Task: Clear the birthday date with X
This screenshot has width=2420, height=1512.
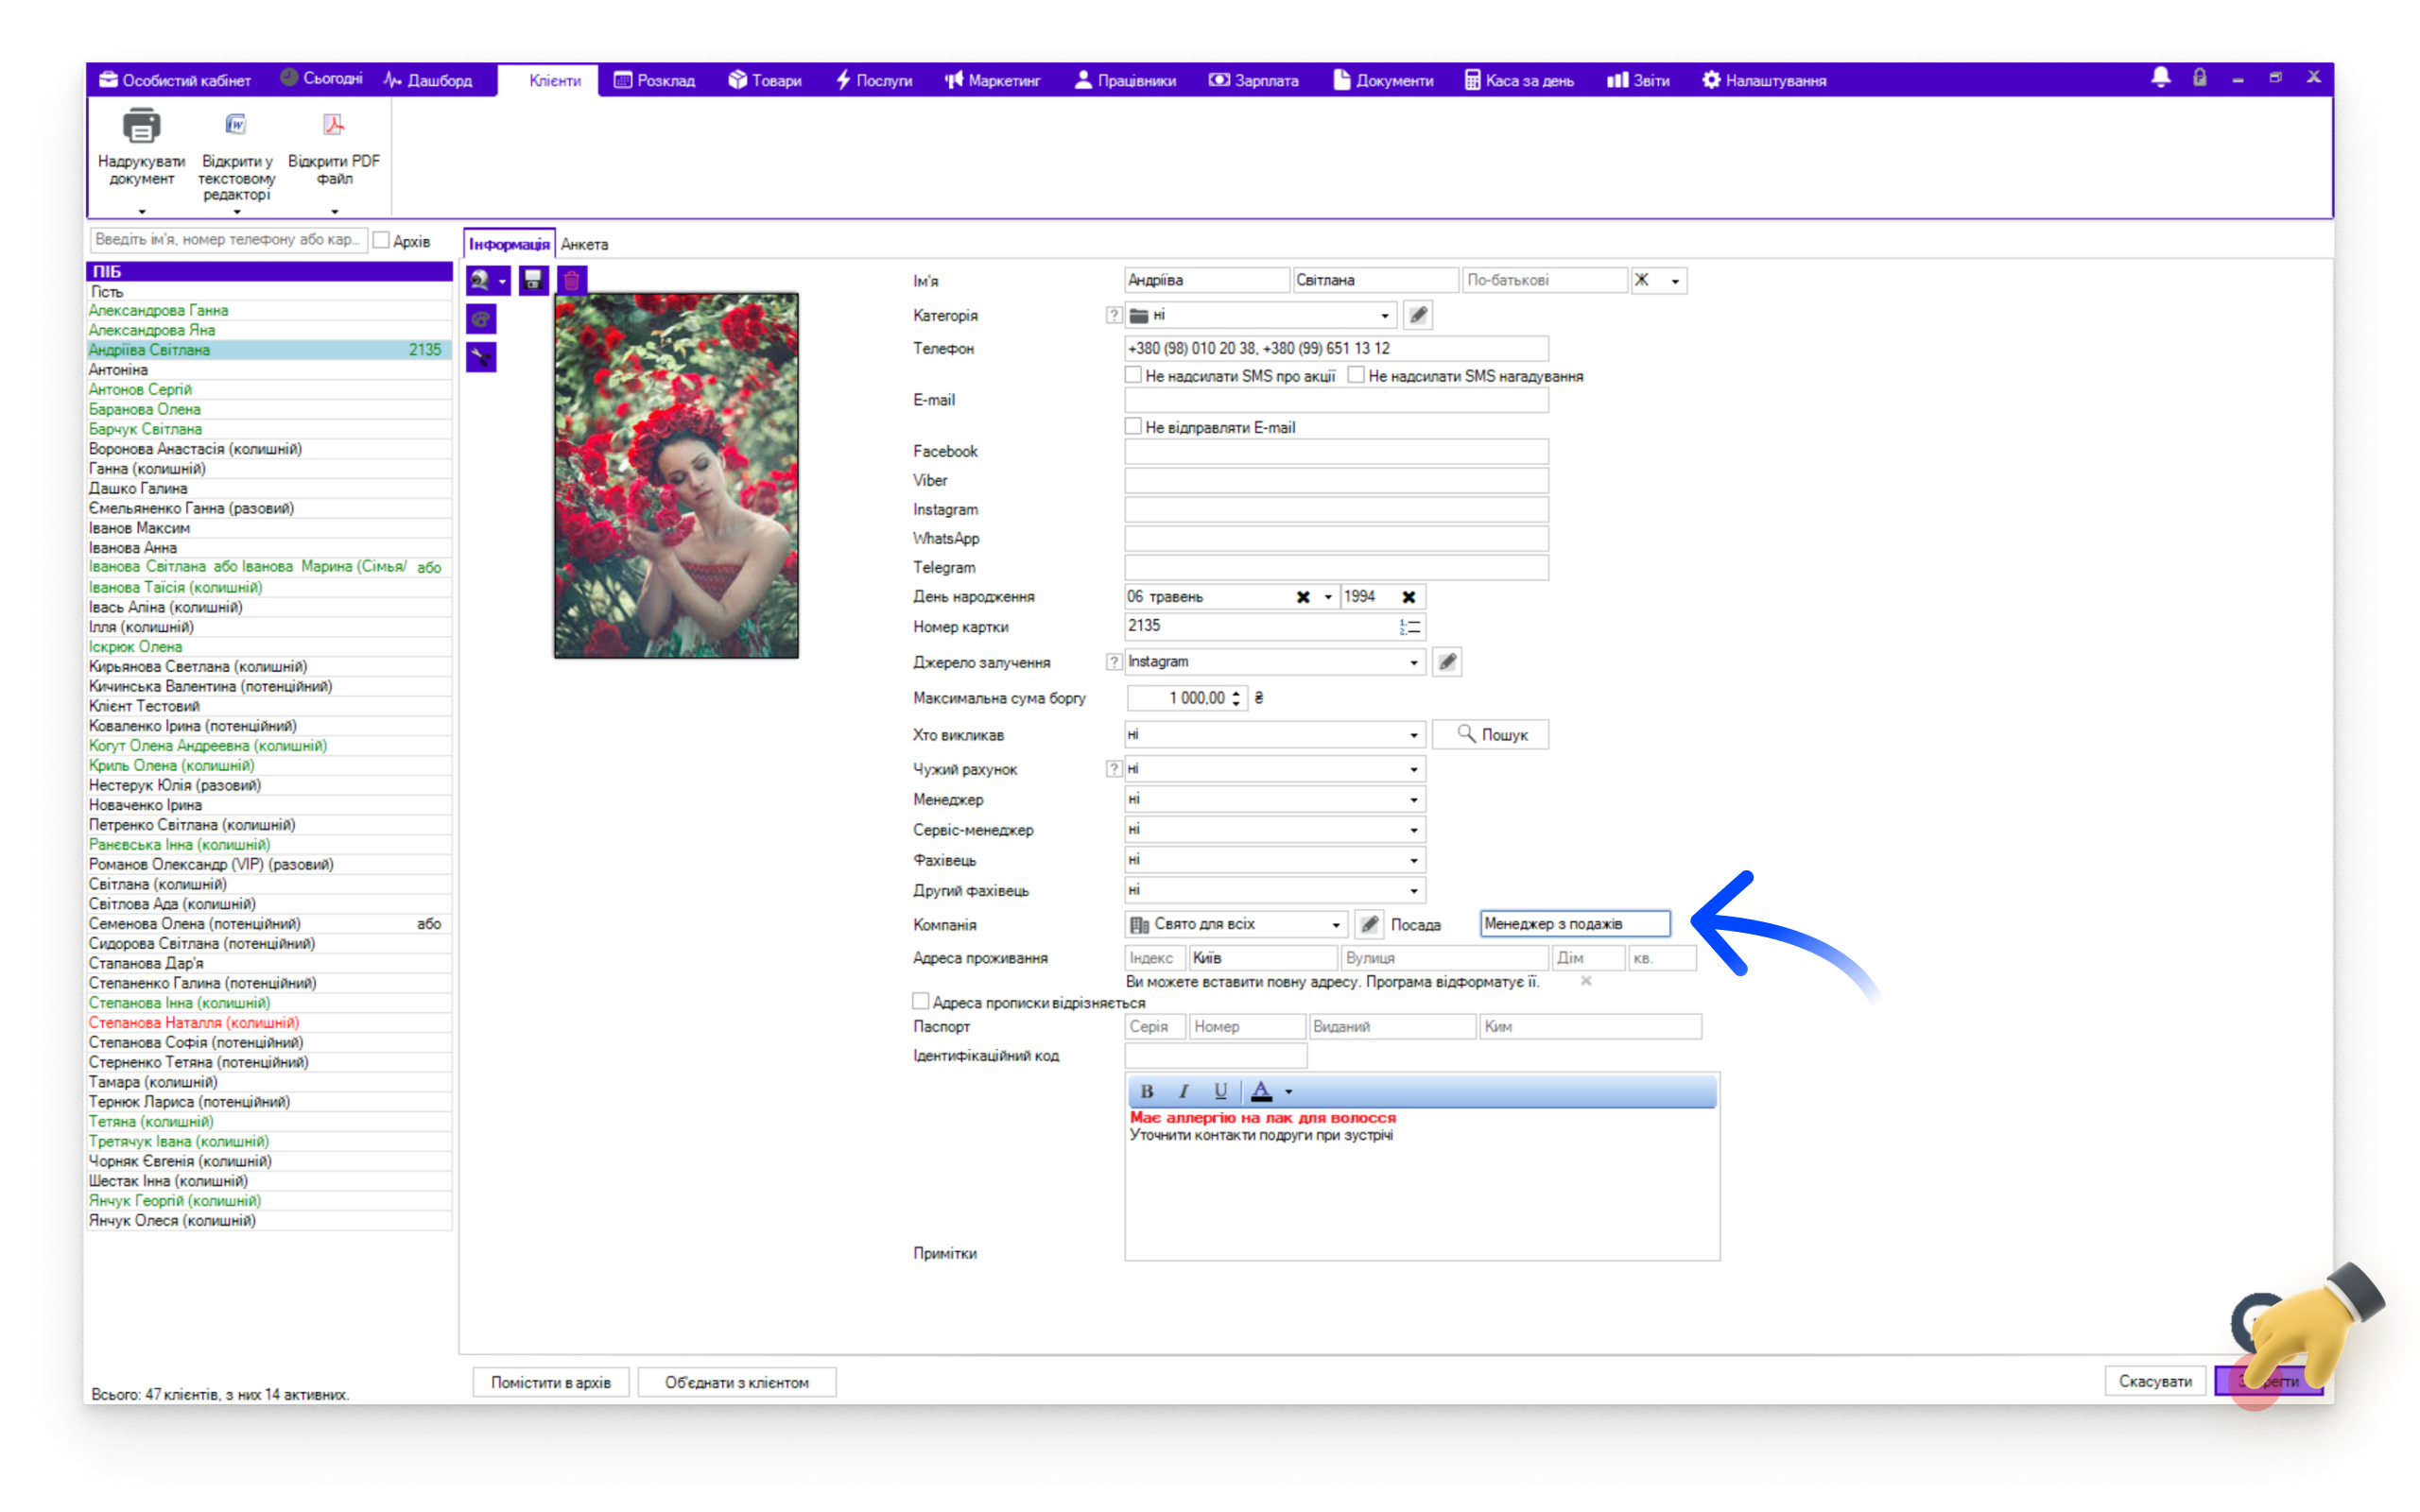Action: [1303, 597]
